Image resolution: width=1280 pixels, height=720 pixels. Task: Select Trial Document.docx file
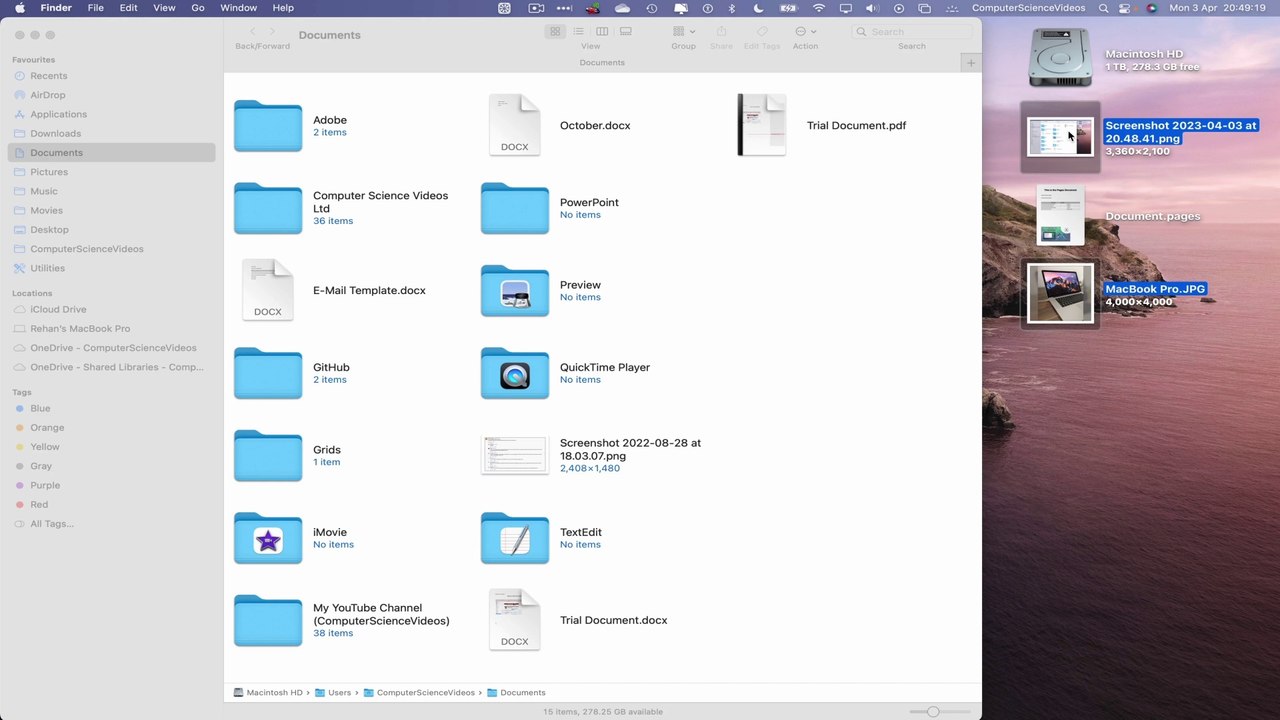(x=515, y=620)
